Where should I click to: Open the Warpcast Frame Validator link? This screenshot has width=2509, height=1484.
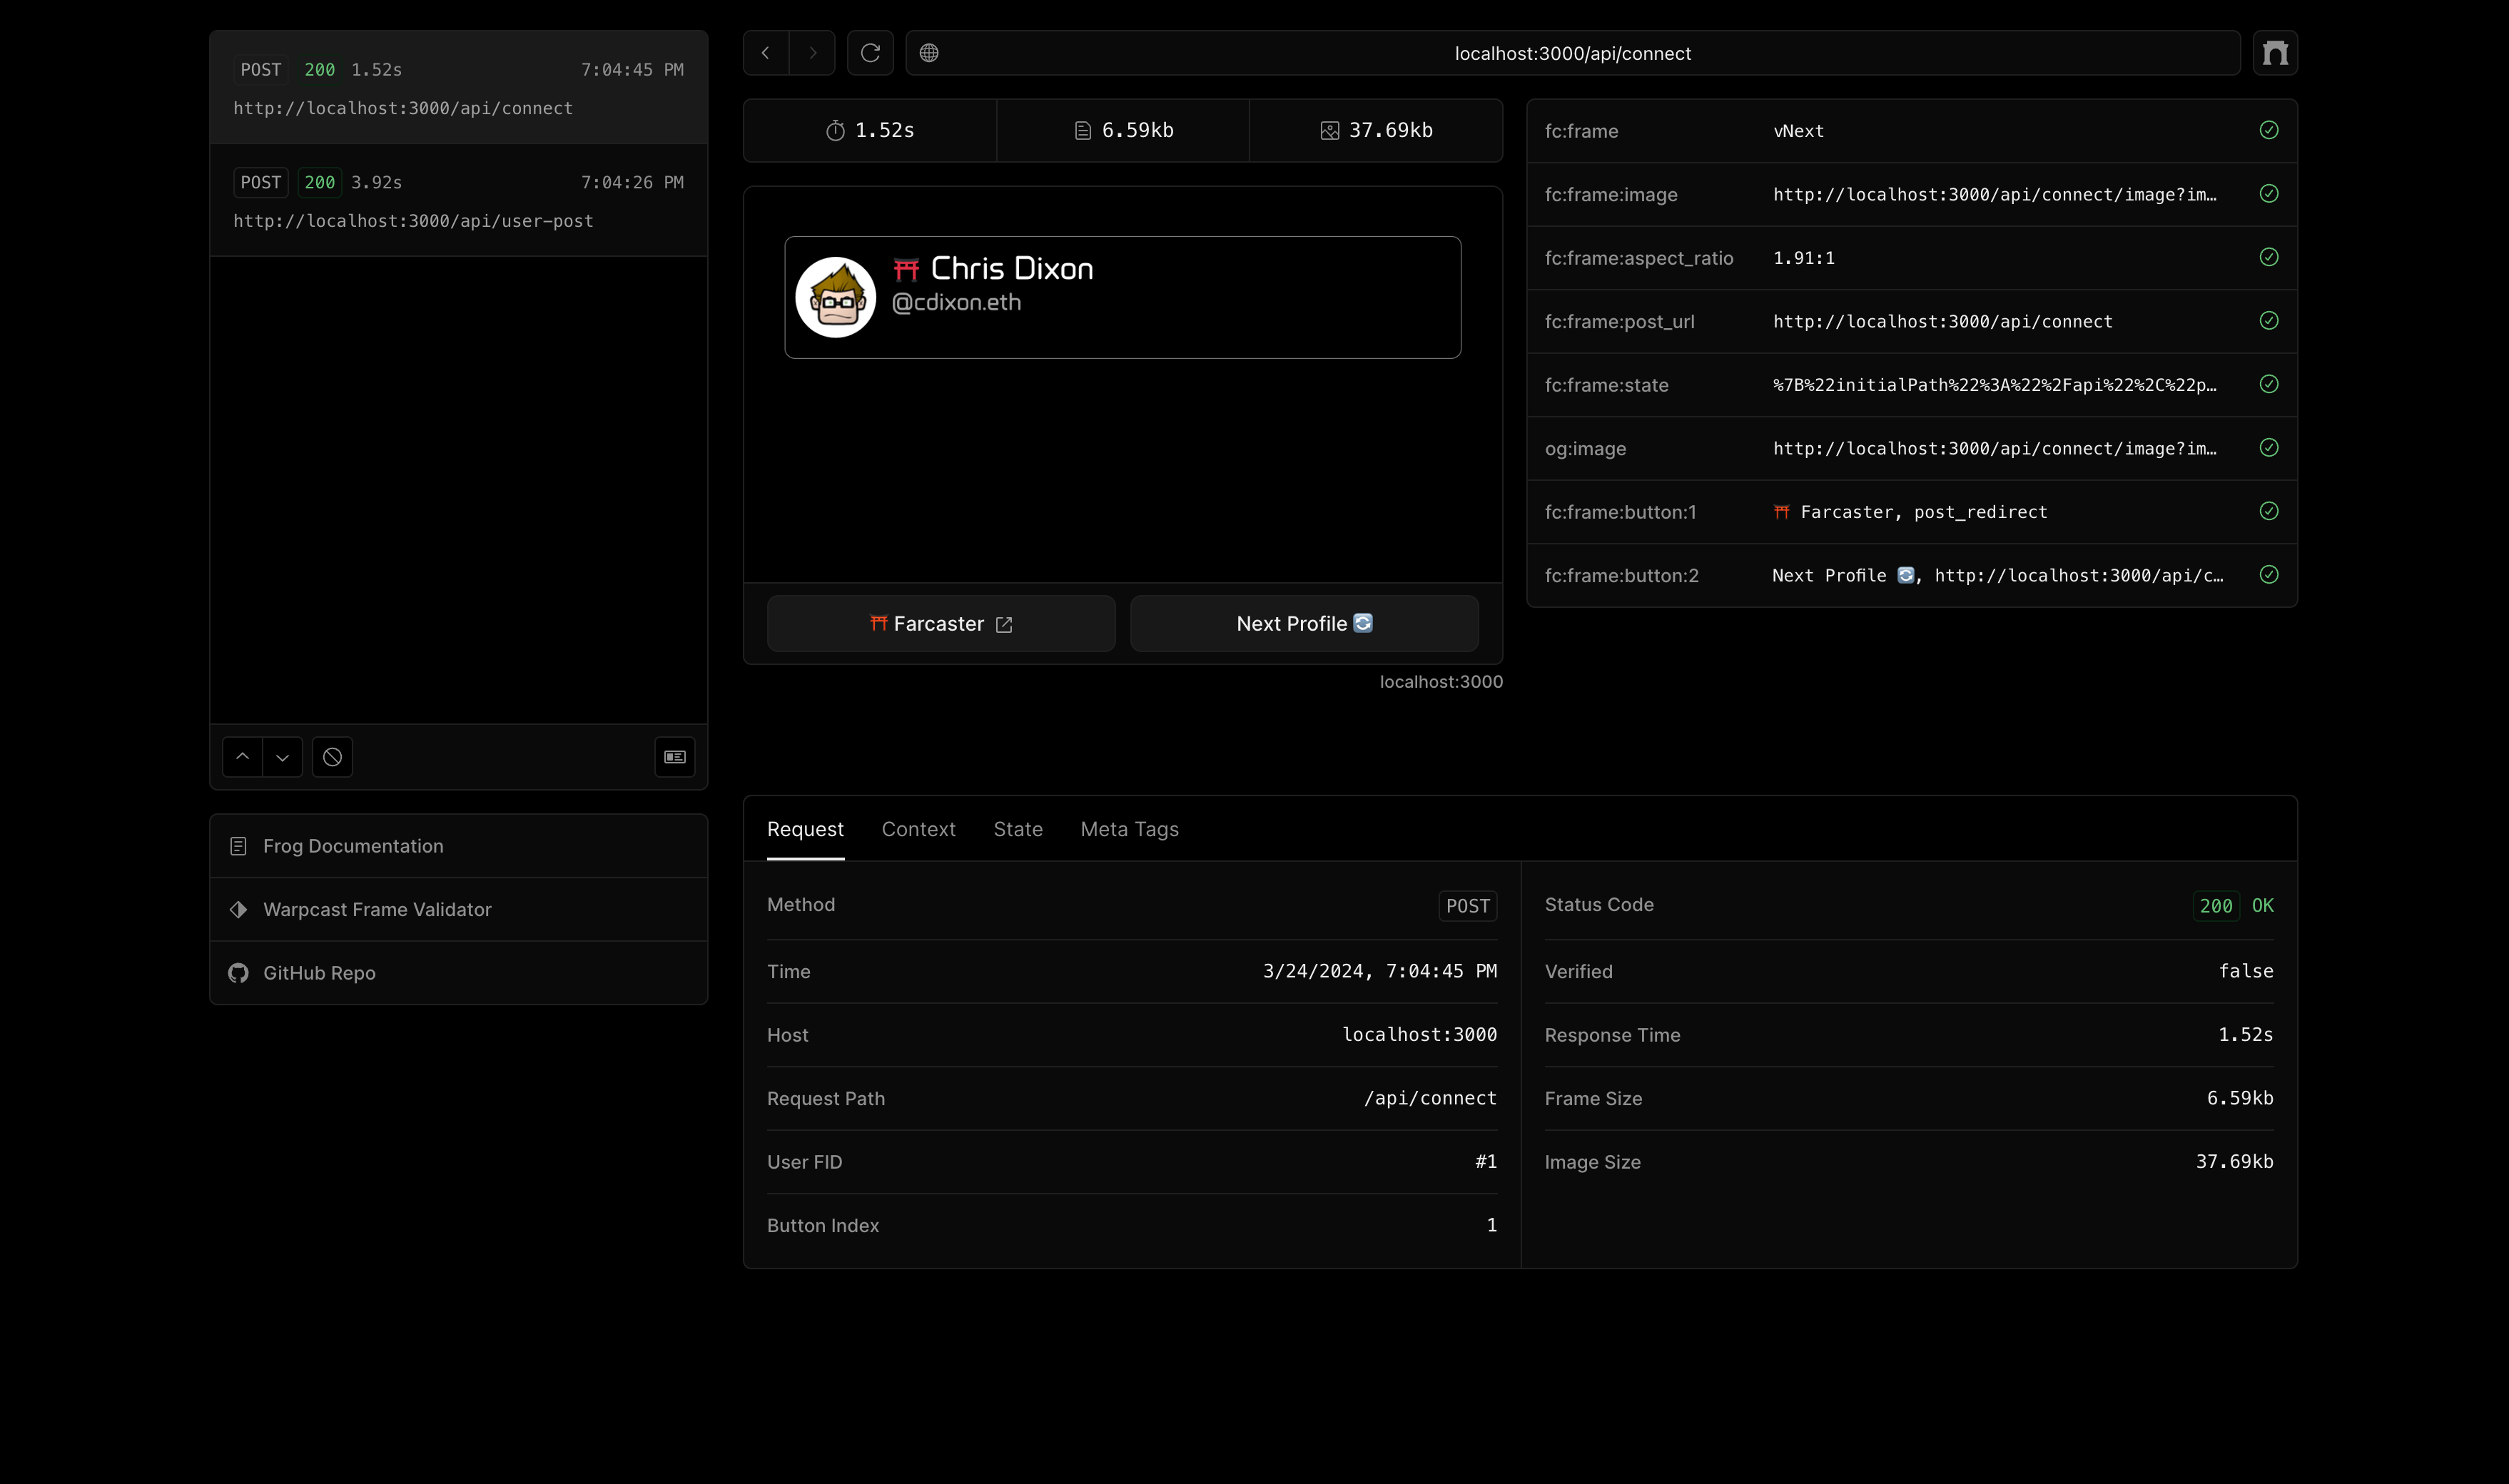click(459, 909)
